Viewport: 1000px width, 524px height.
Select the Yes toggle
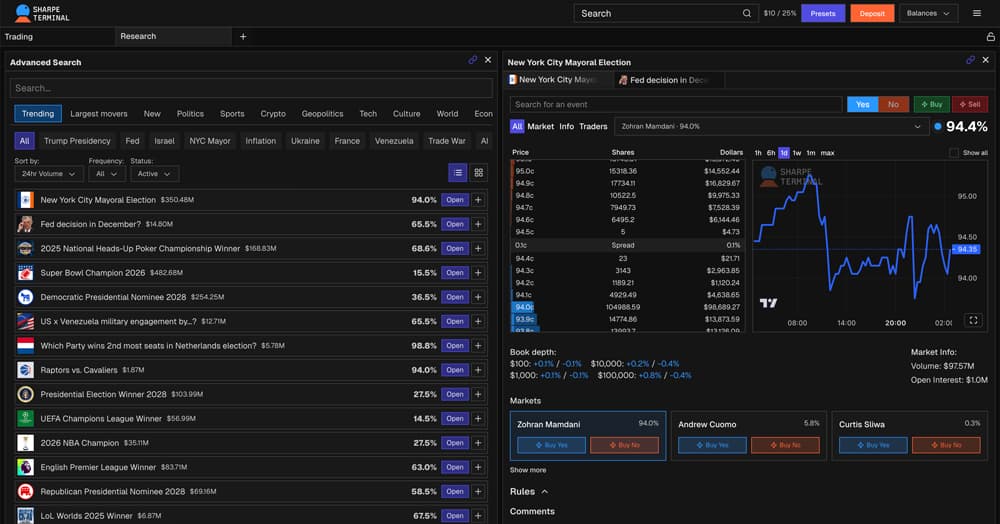click(x=862, y=105)
